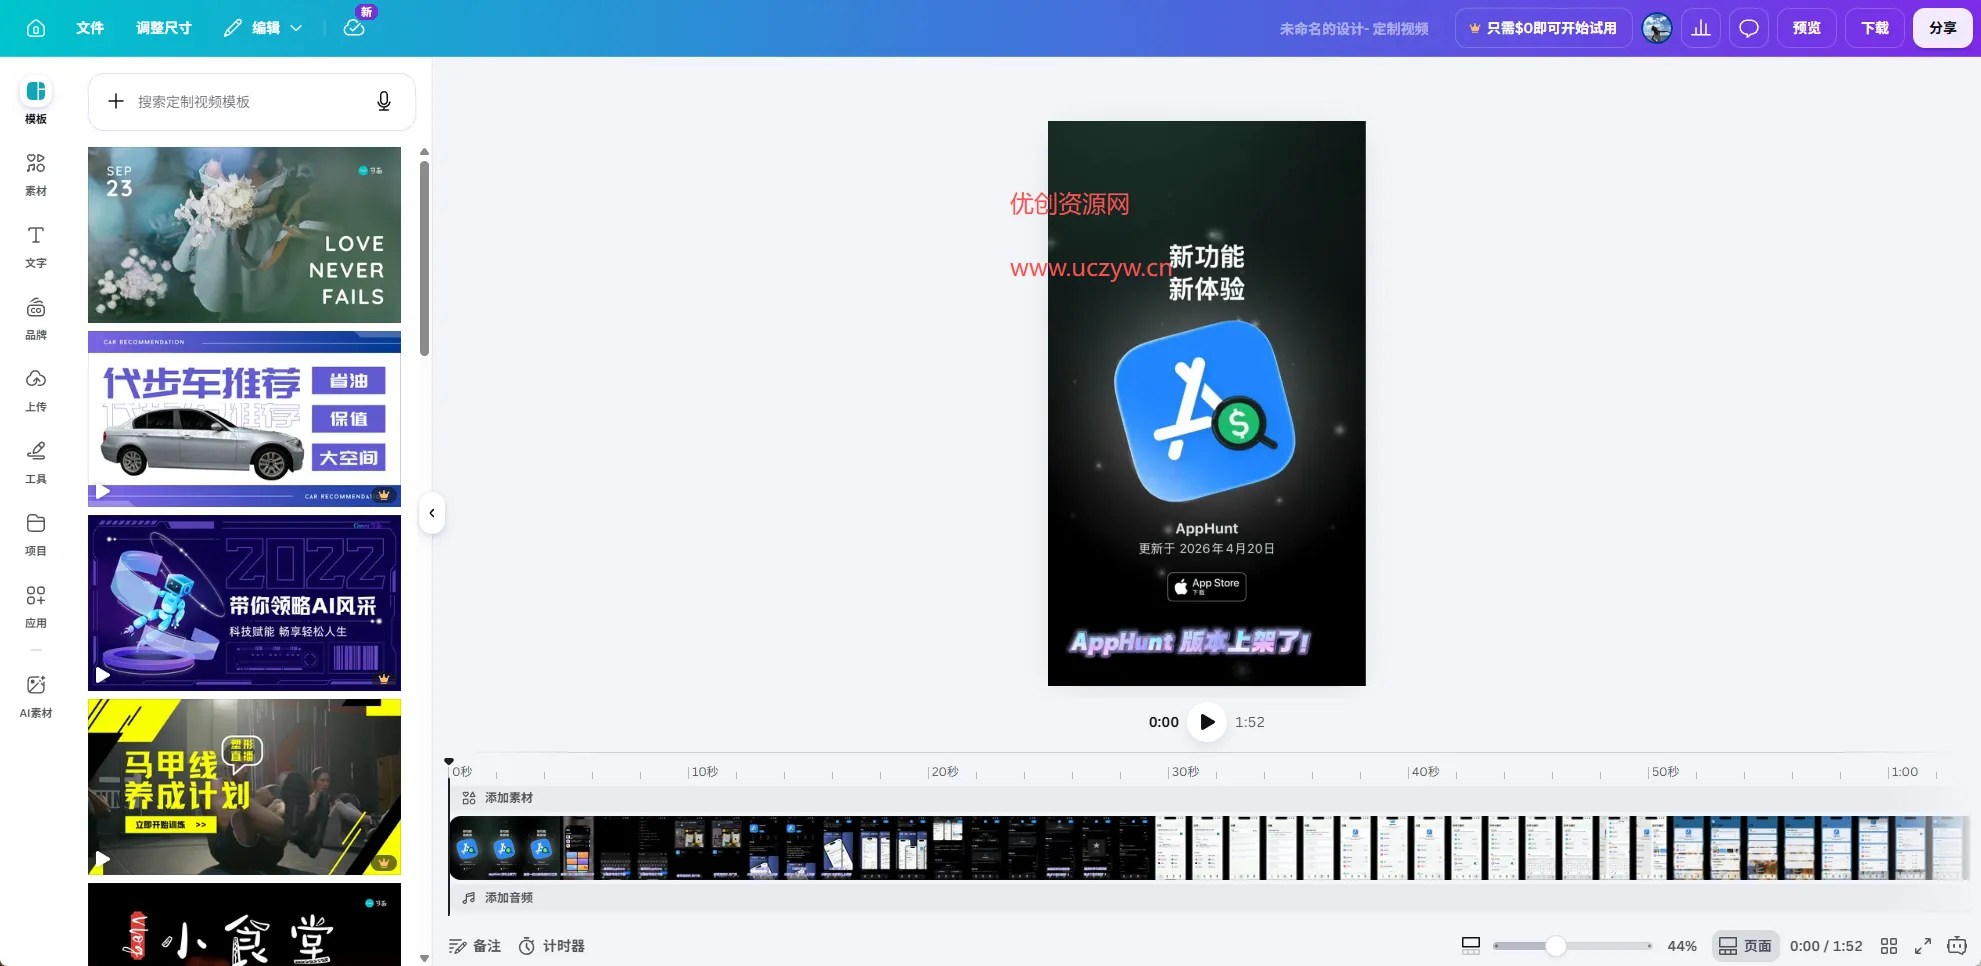Open the 文件 menu
This screenshot has height=966, width=1981.
[90, 28]
